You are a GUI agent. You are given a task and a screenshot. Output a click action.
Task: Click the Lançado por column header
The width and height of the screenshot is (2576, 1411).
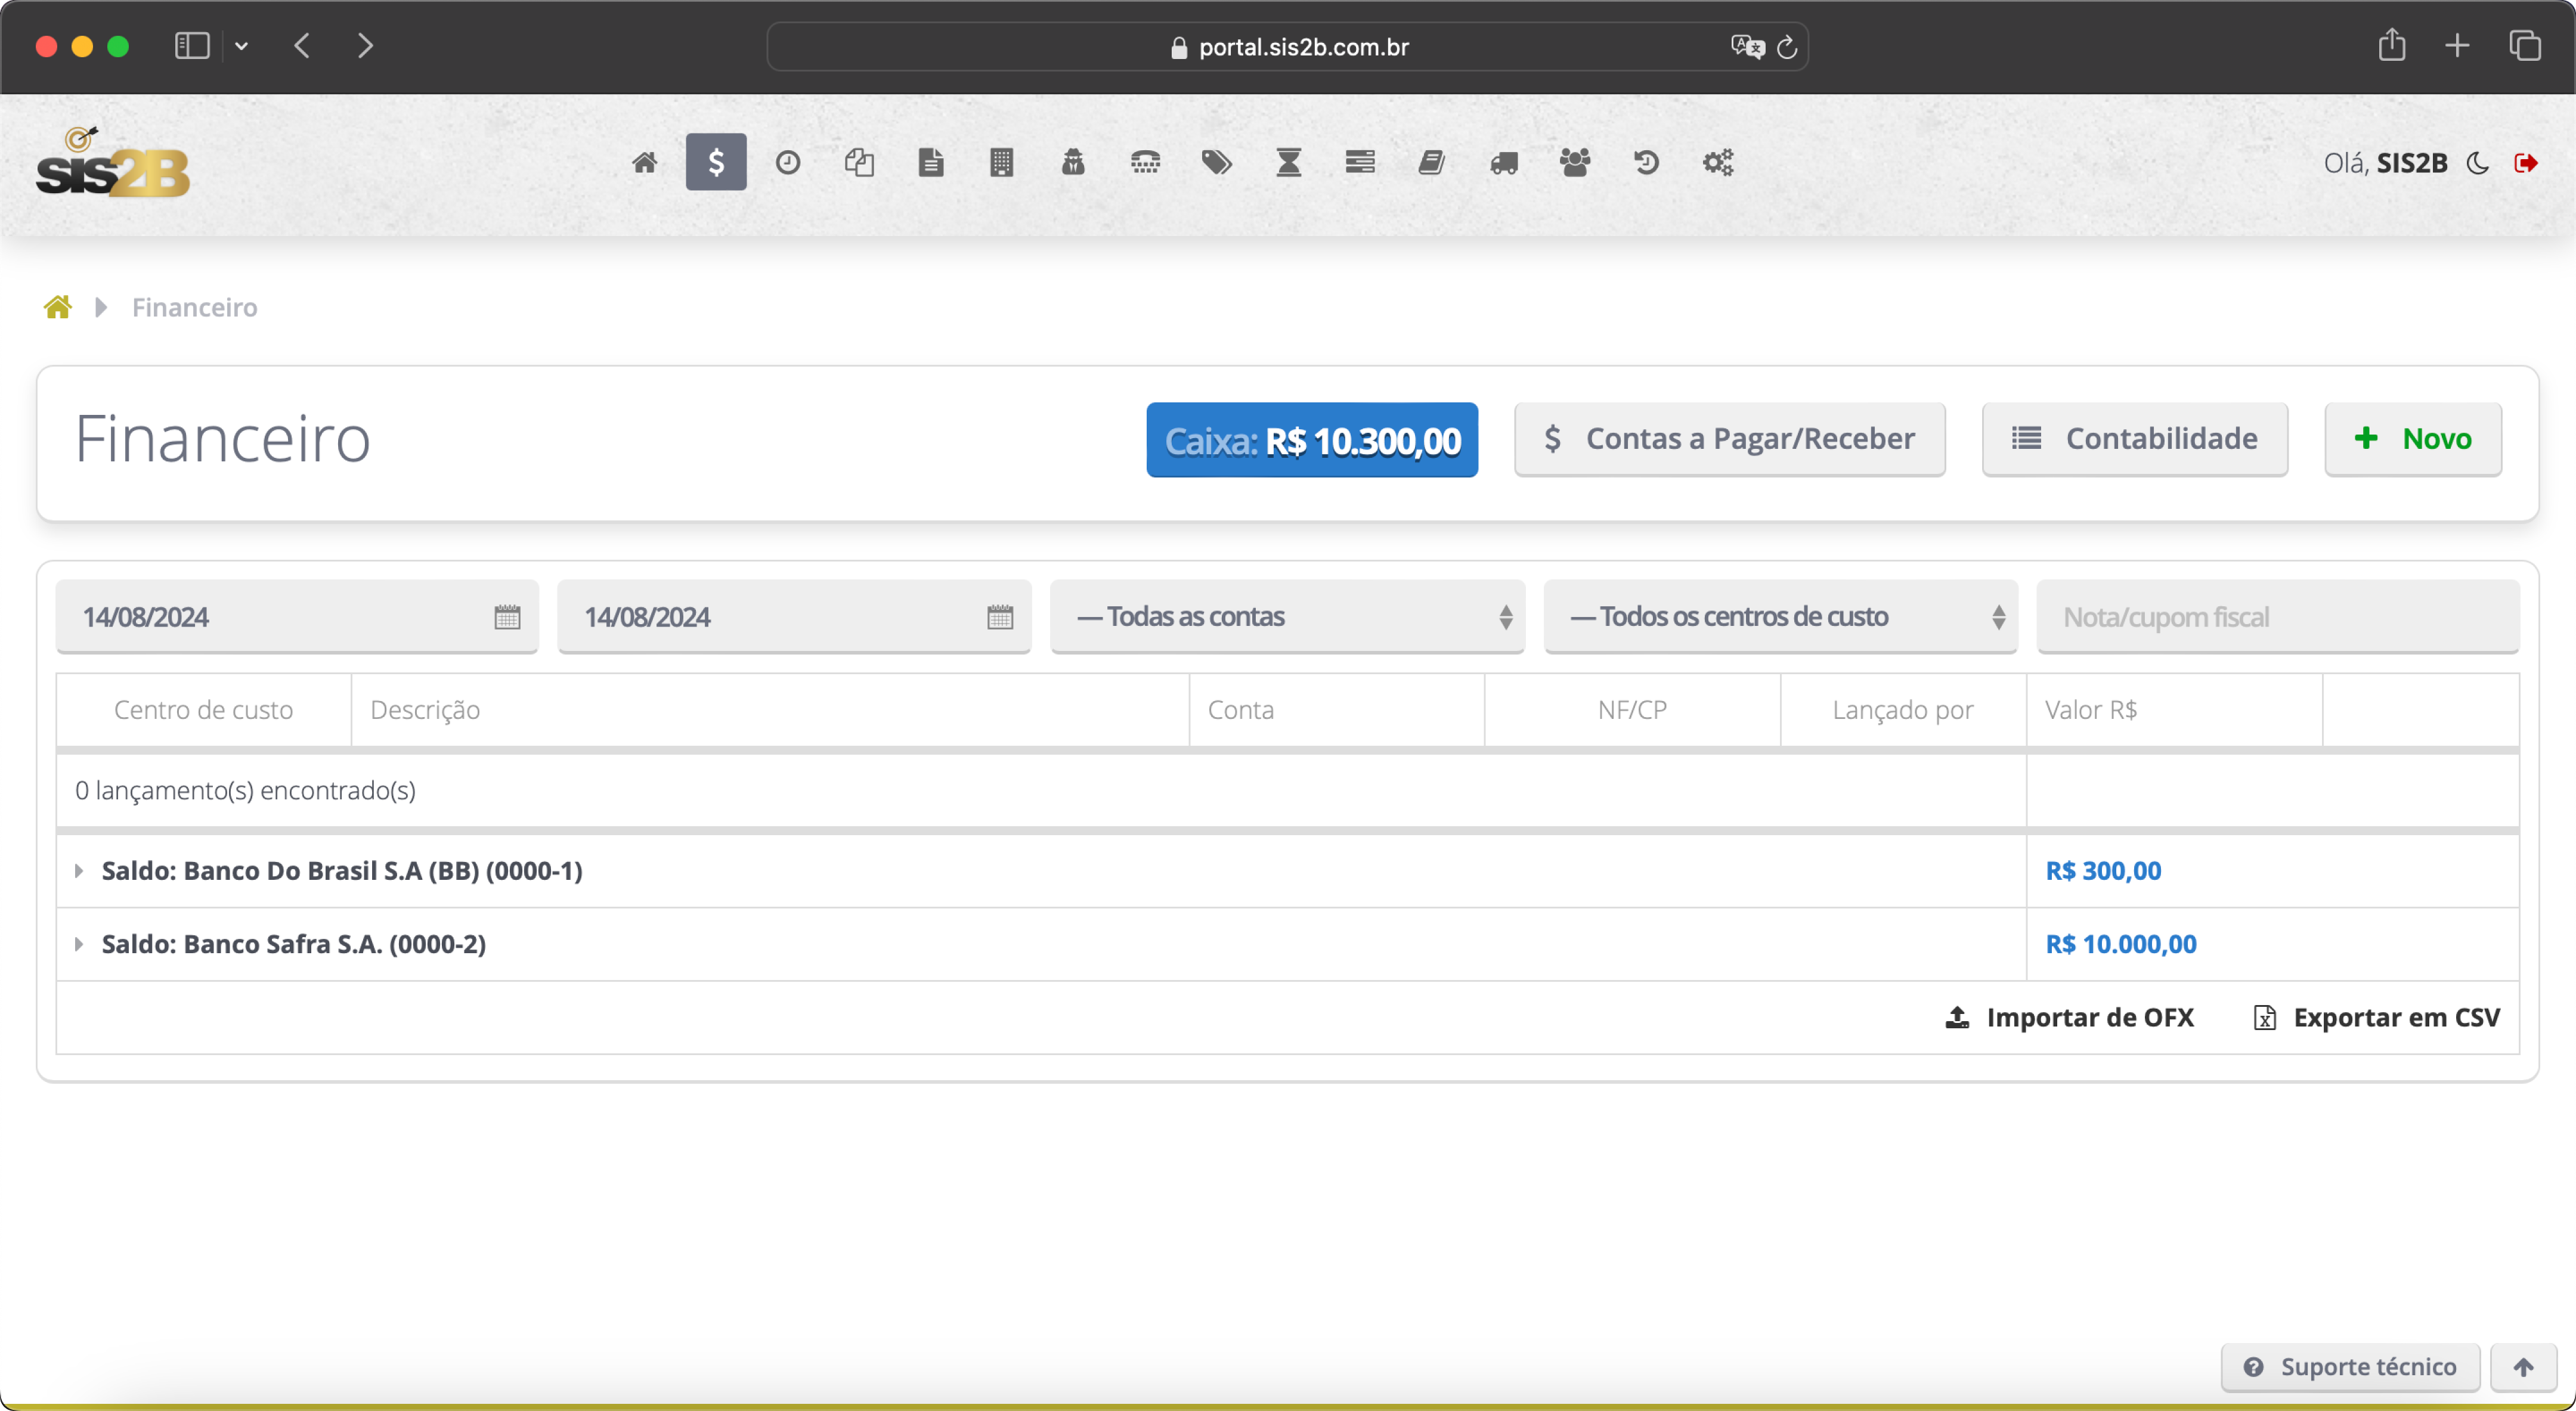[x=1903, y=710]
